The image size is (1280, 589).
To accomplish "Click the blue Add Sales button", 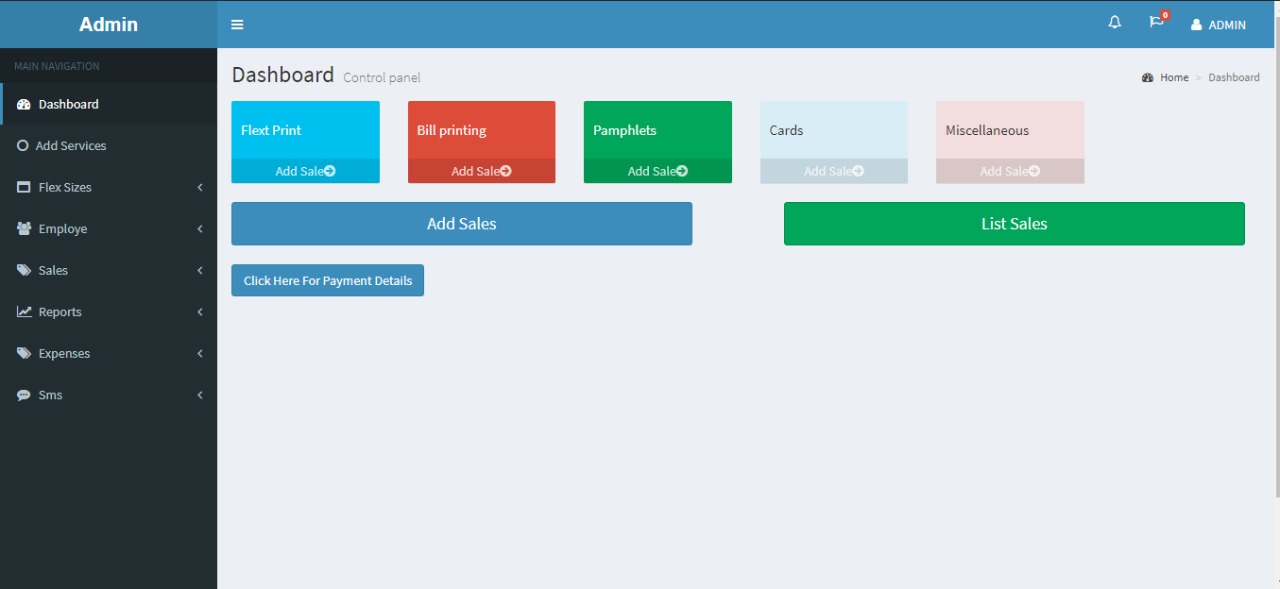I will pos(461,224).
